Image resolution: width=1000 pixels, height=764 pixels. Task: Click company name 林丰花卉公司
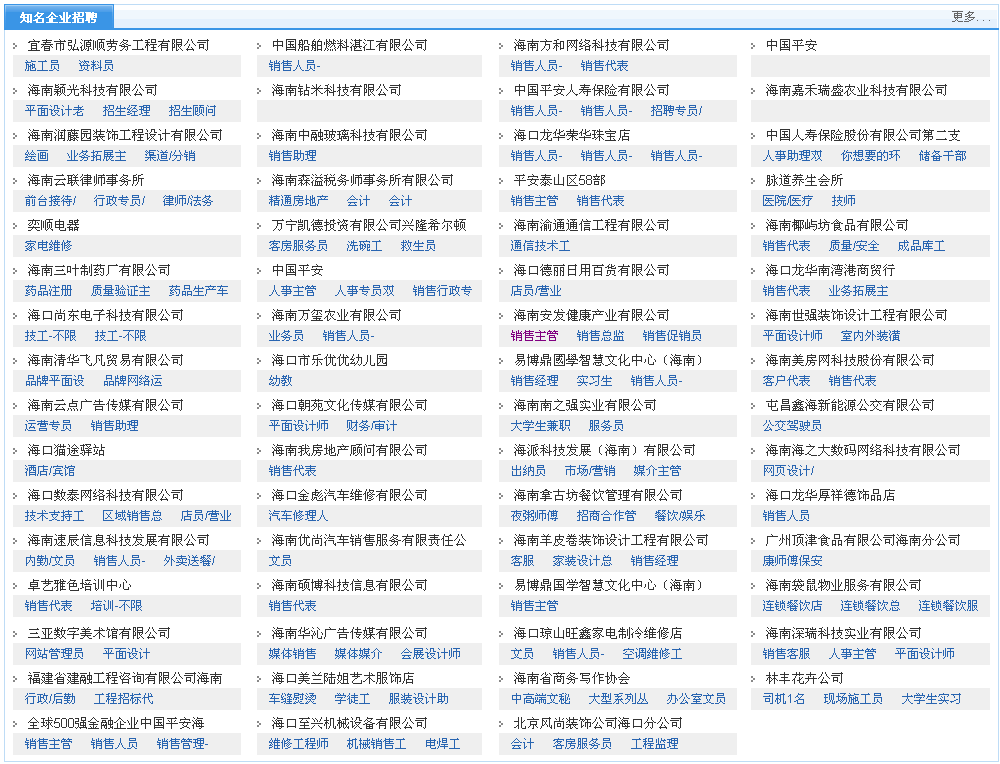point(804,678)
